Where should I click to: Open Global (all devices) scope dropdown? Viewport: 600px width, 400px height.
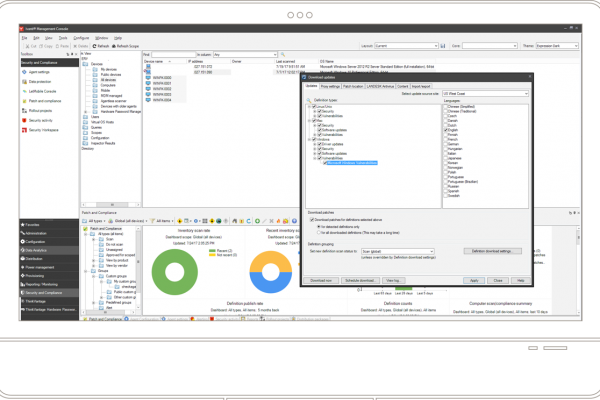tap(128, 221)
